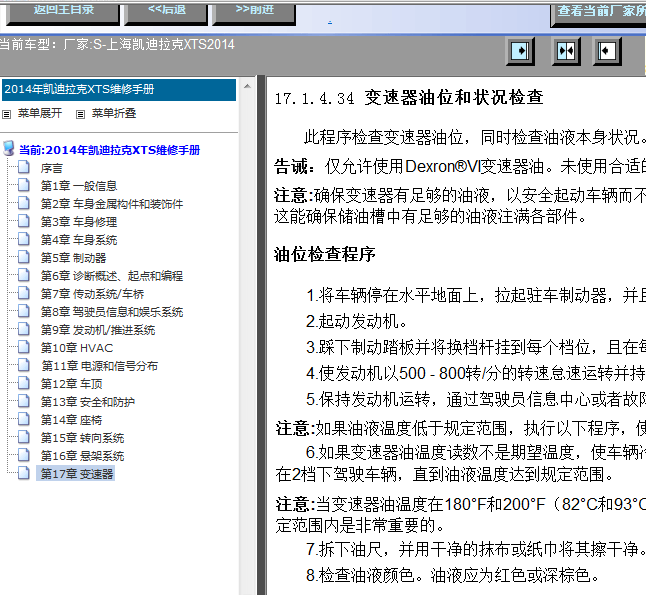Open 第2章 车身金属构件和装饰件
Screen dimensions: 646x595
112,204
